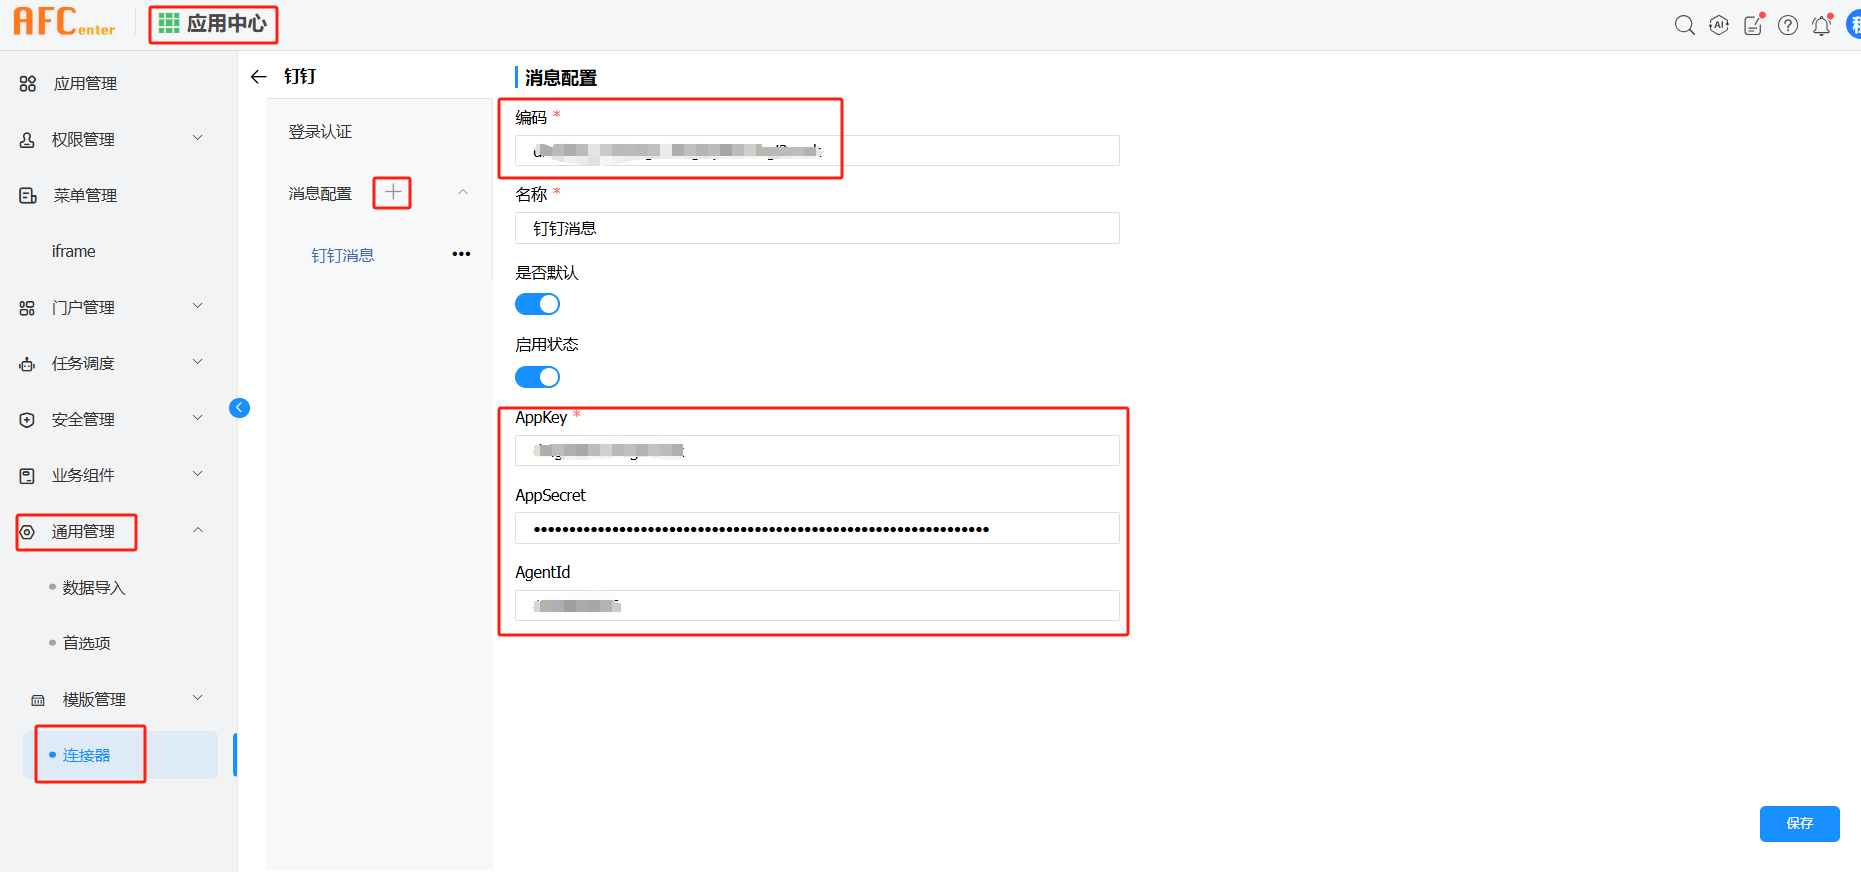Click the back arrow beside 钉钉

[x=259, y=77]
